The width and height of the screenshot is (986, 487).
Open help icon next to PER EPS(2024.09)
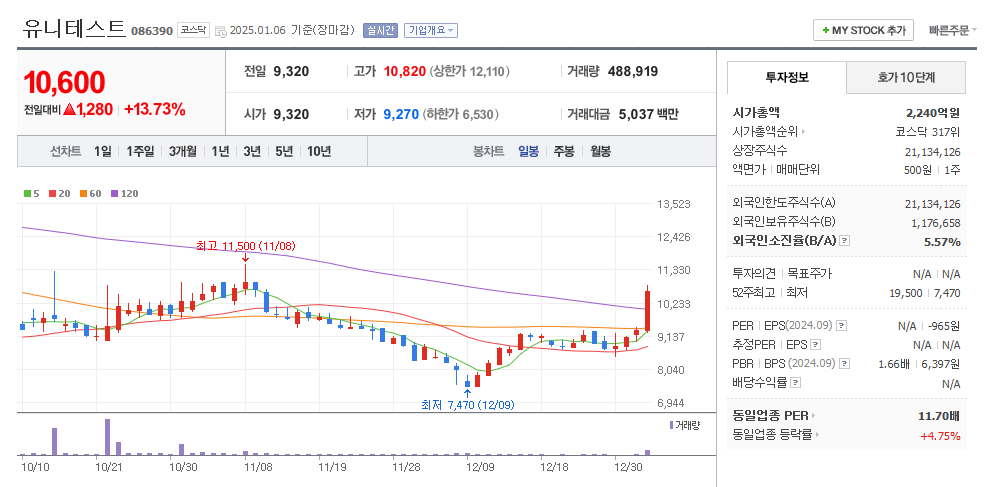pyautogui.click(x=841, y=325)
